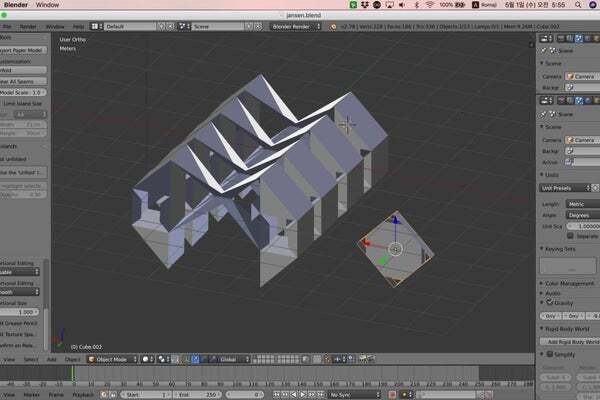Open the Unit Presets dropdown
The image size is (600, 400).
pyautogui.click(x=566, y=188)
